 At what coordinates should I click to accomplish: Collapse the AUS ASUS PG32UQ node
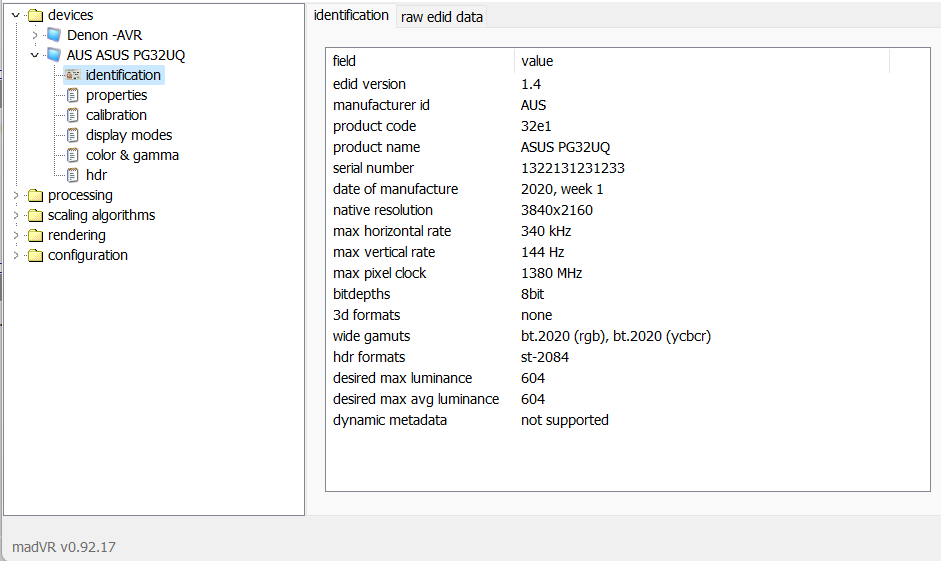(x=35, y=55)
